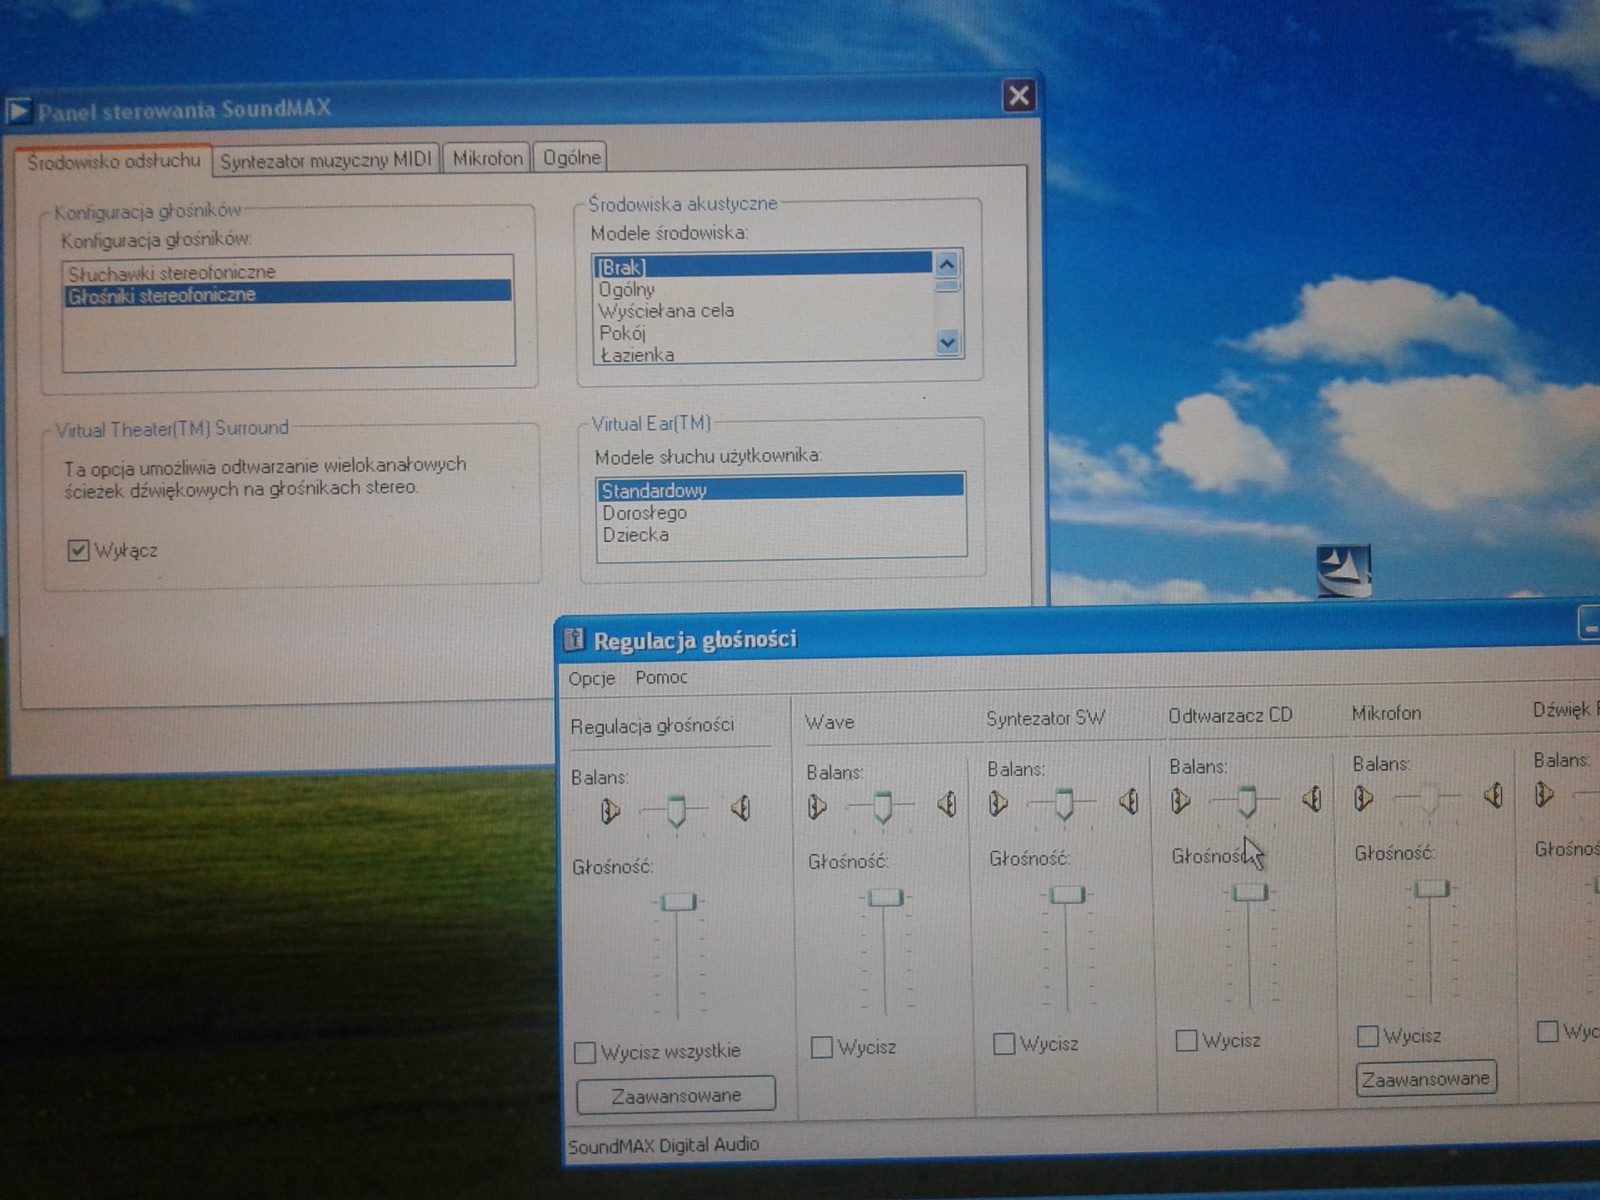This screenshot has height=1200, width=1600.
Task: Click the Mikrofon volume slider handle
Action: [1432, 888]
